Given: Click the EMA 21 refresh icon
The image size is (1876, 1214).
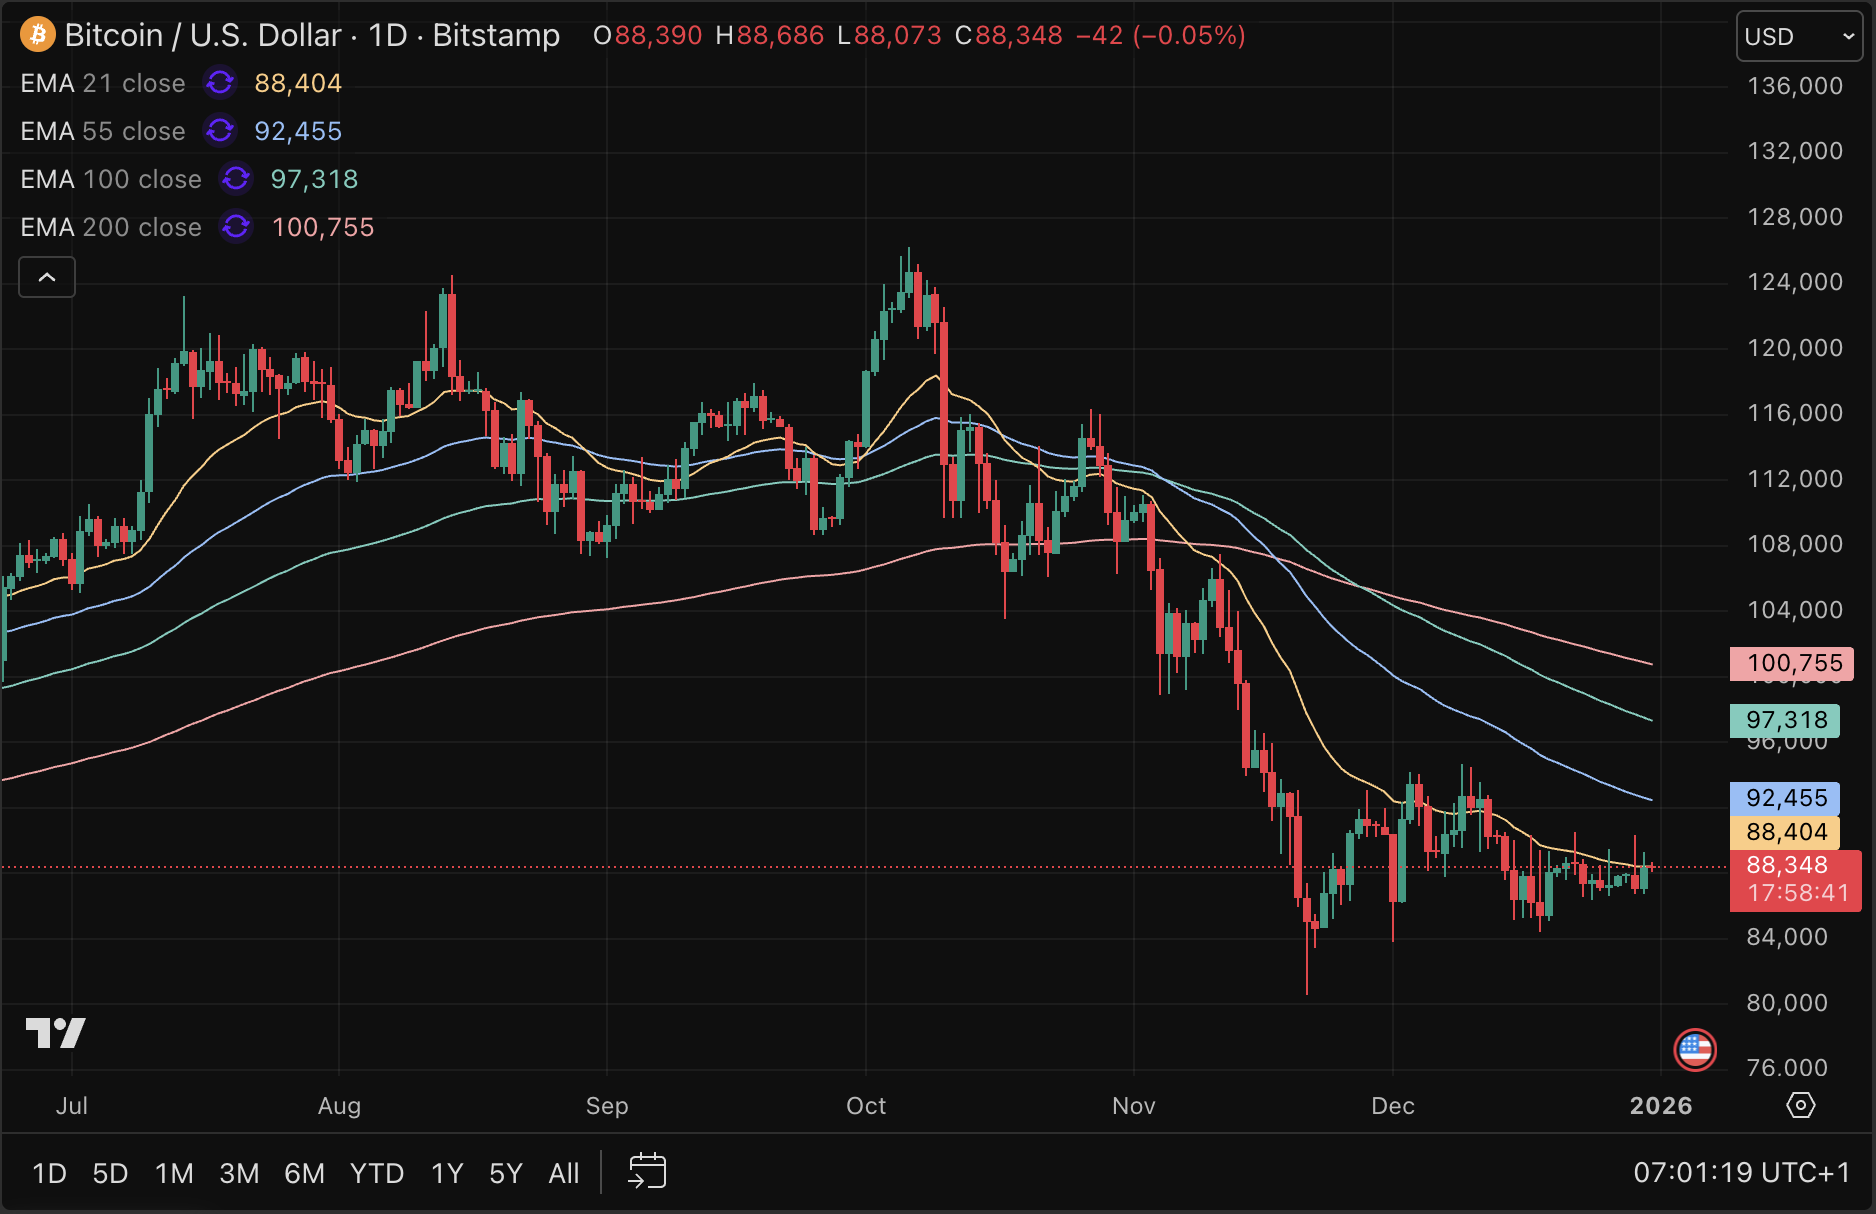Looking at the screenshot, I should tap(220, 83).
